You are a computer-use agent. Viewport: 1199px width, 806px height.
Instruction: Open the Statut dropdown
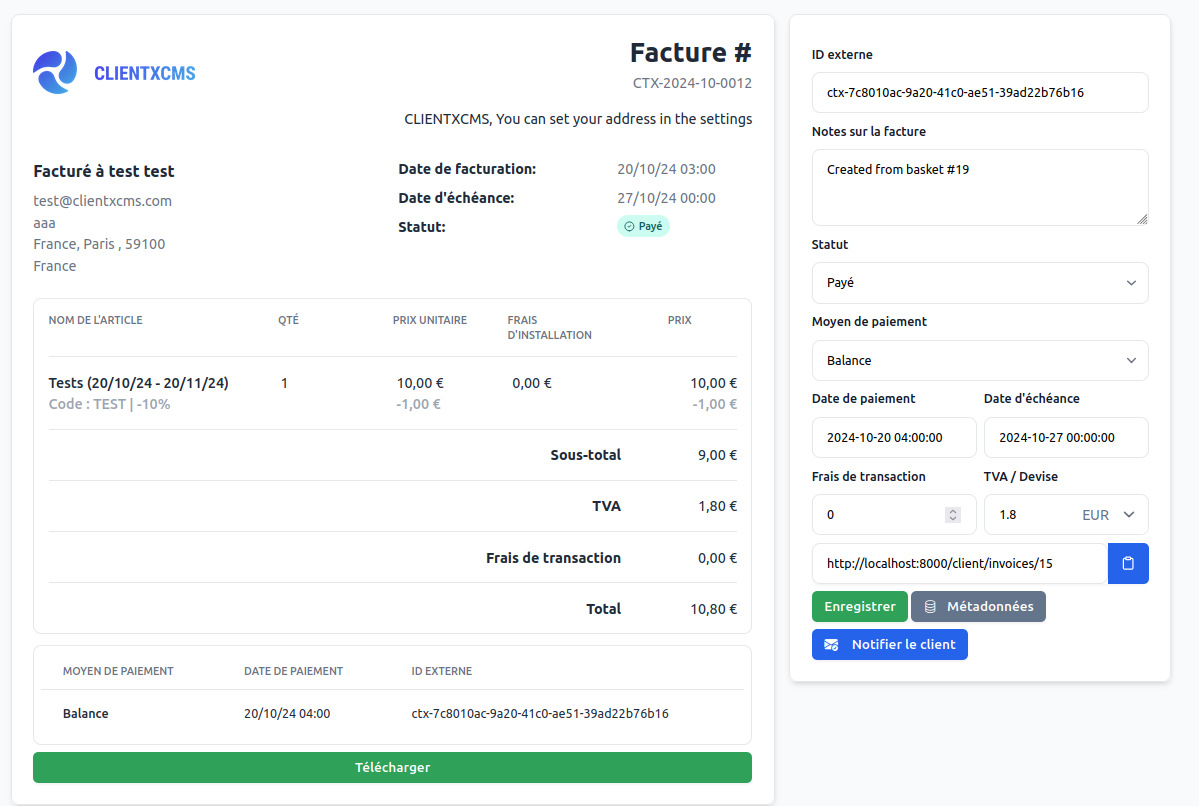(979, 283)
